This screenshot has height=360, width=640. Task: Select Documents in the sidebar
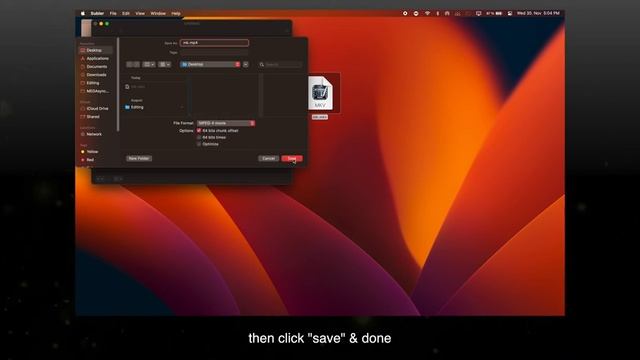96,67
